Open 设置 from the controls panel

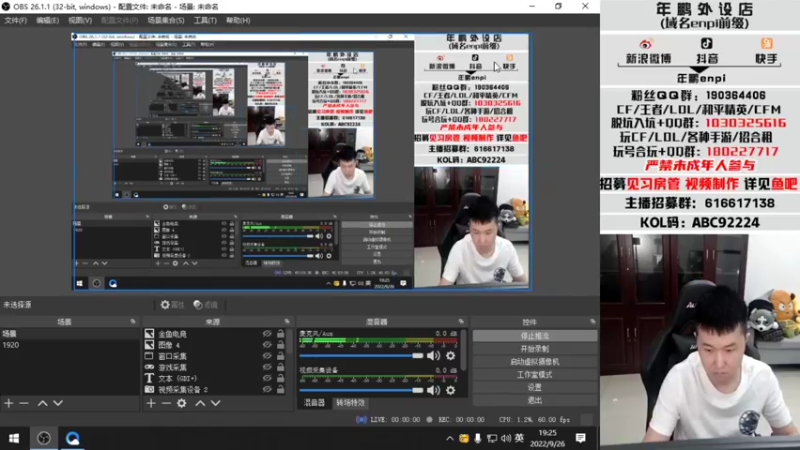(x=535, y=387)
